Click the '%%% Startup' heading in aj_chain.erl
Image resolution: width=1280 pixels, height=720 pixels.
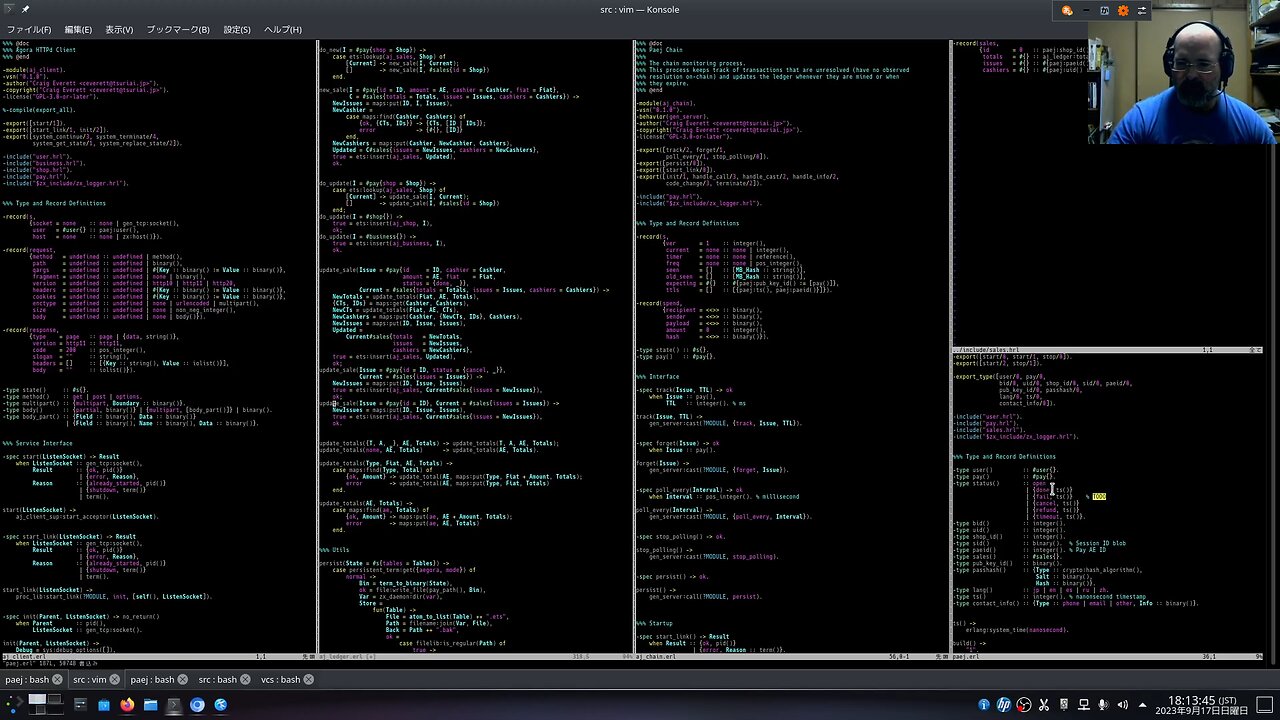[x=654, y=623]
